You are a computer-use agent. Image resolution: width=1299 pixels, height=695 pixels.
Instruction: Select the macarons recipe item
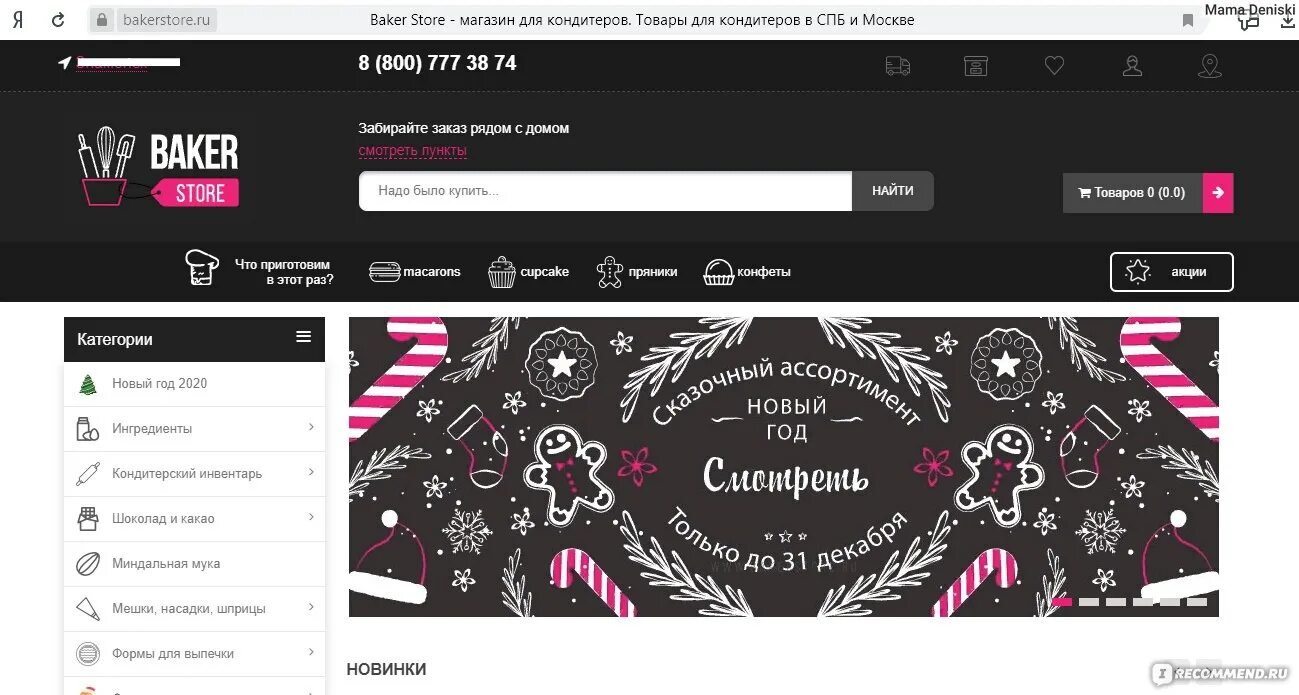(415, 272)
